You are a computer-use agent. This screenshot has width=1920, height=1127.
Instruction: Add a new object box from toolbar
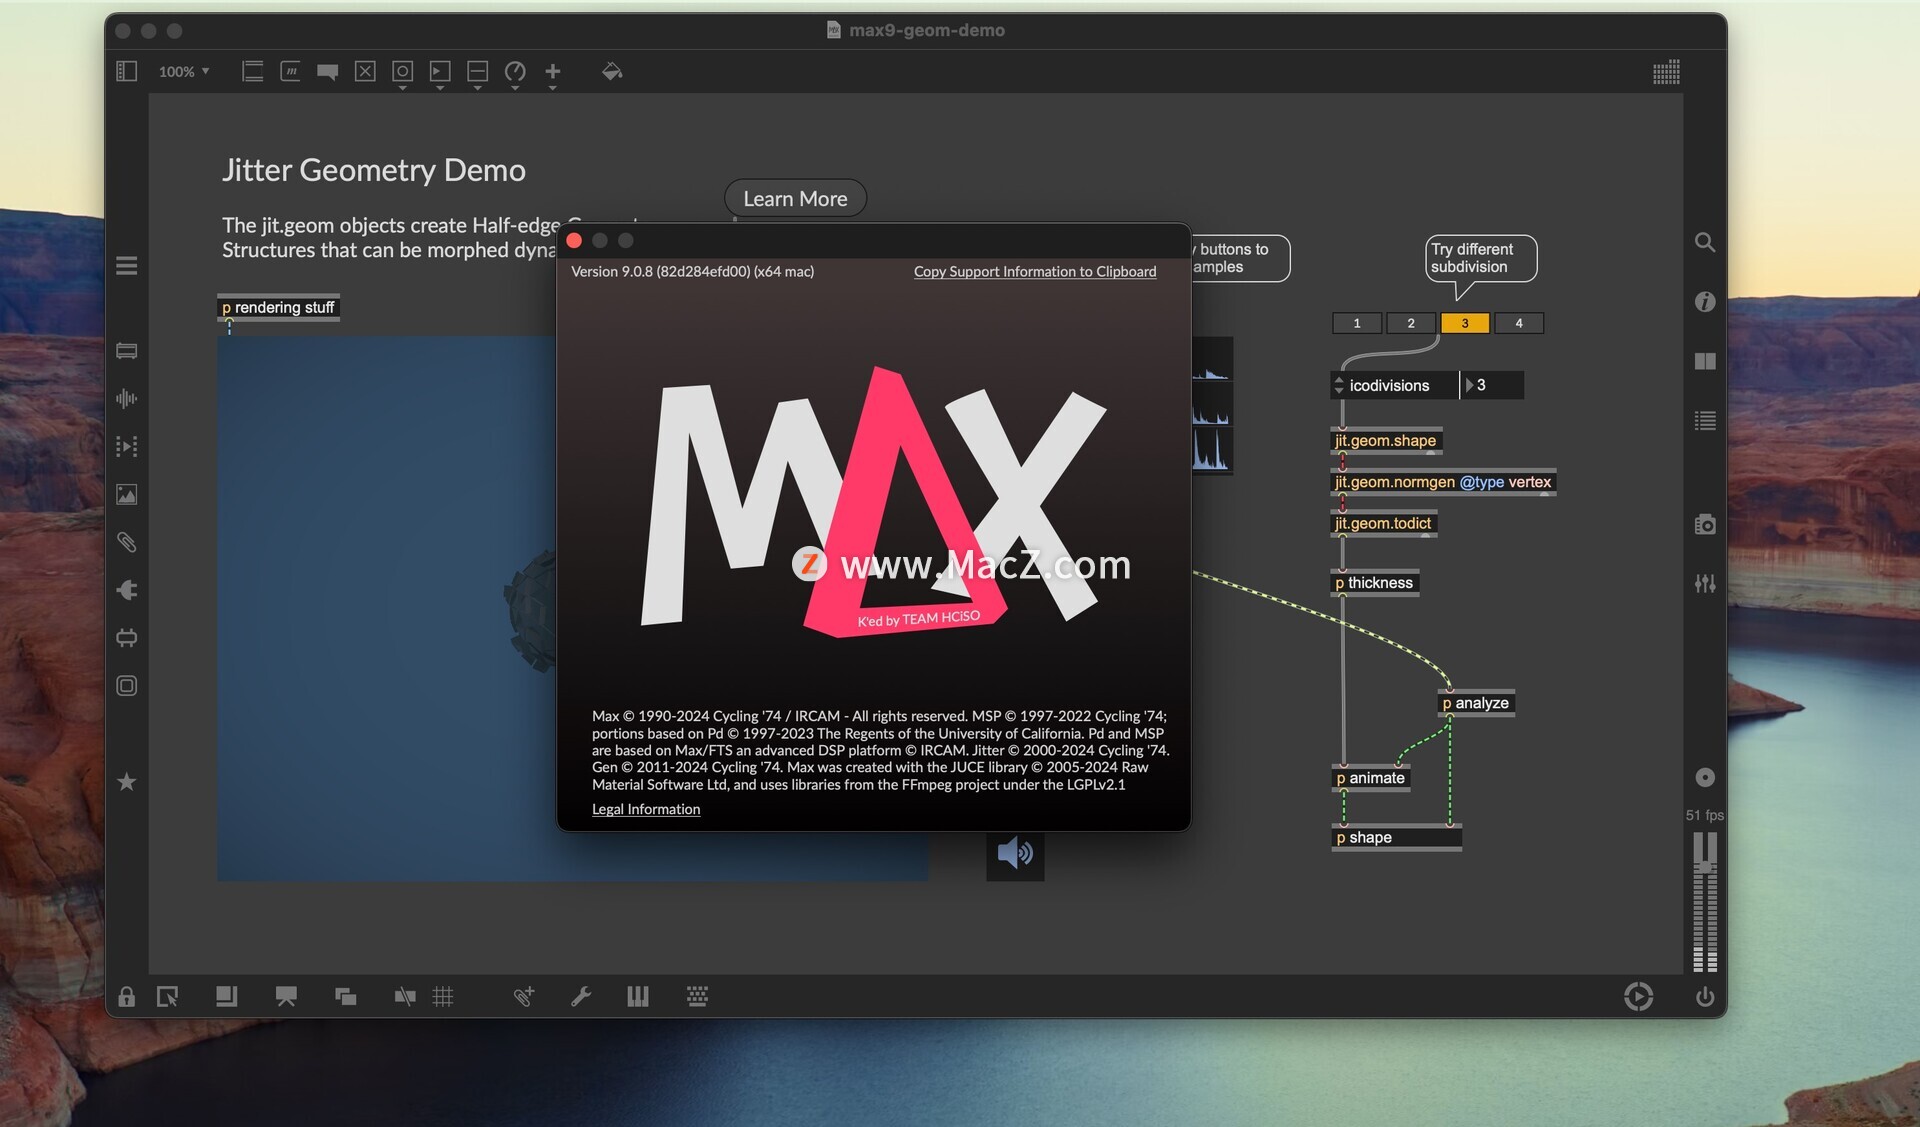(253, 71)
